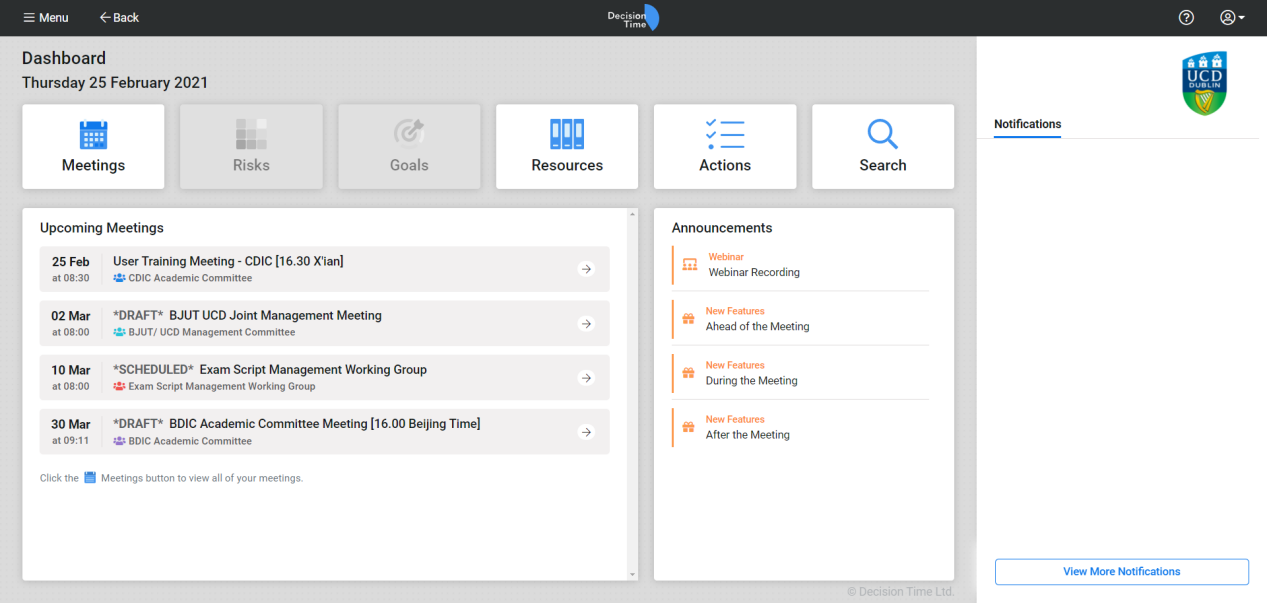Viewport: 1267px width, 603px height.
Task: Open arrow for User Training Meeting
Action: tap(586, 269)
